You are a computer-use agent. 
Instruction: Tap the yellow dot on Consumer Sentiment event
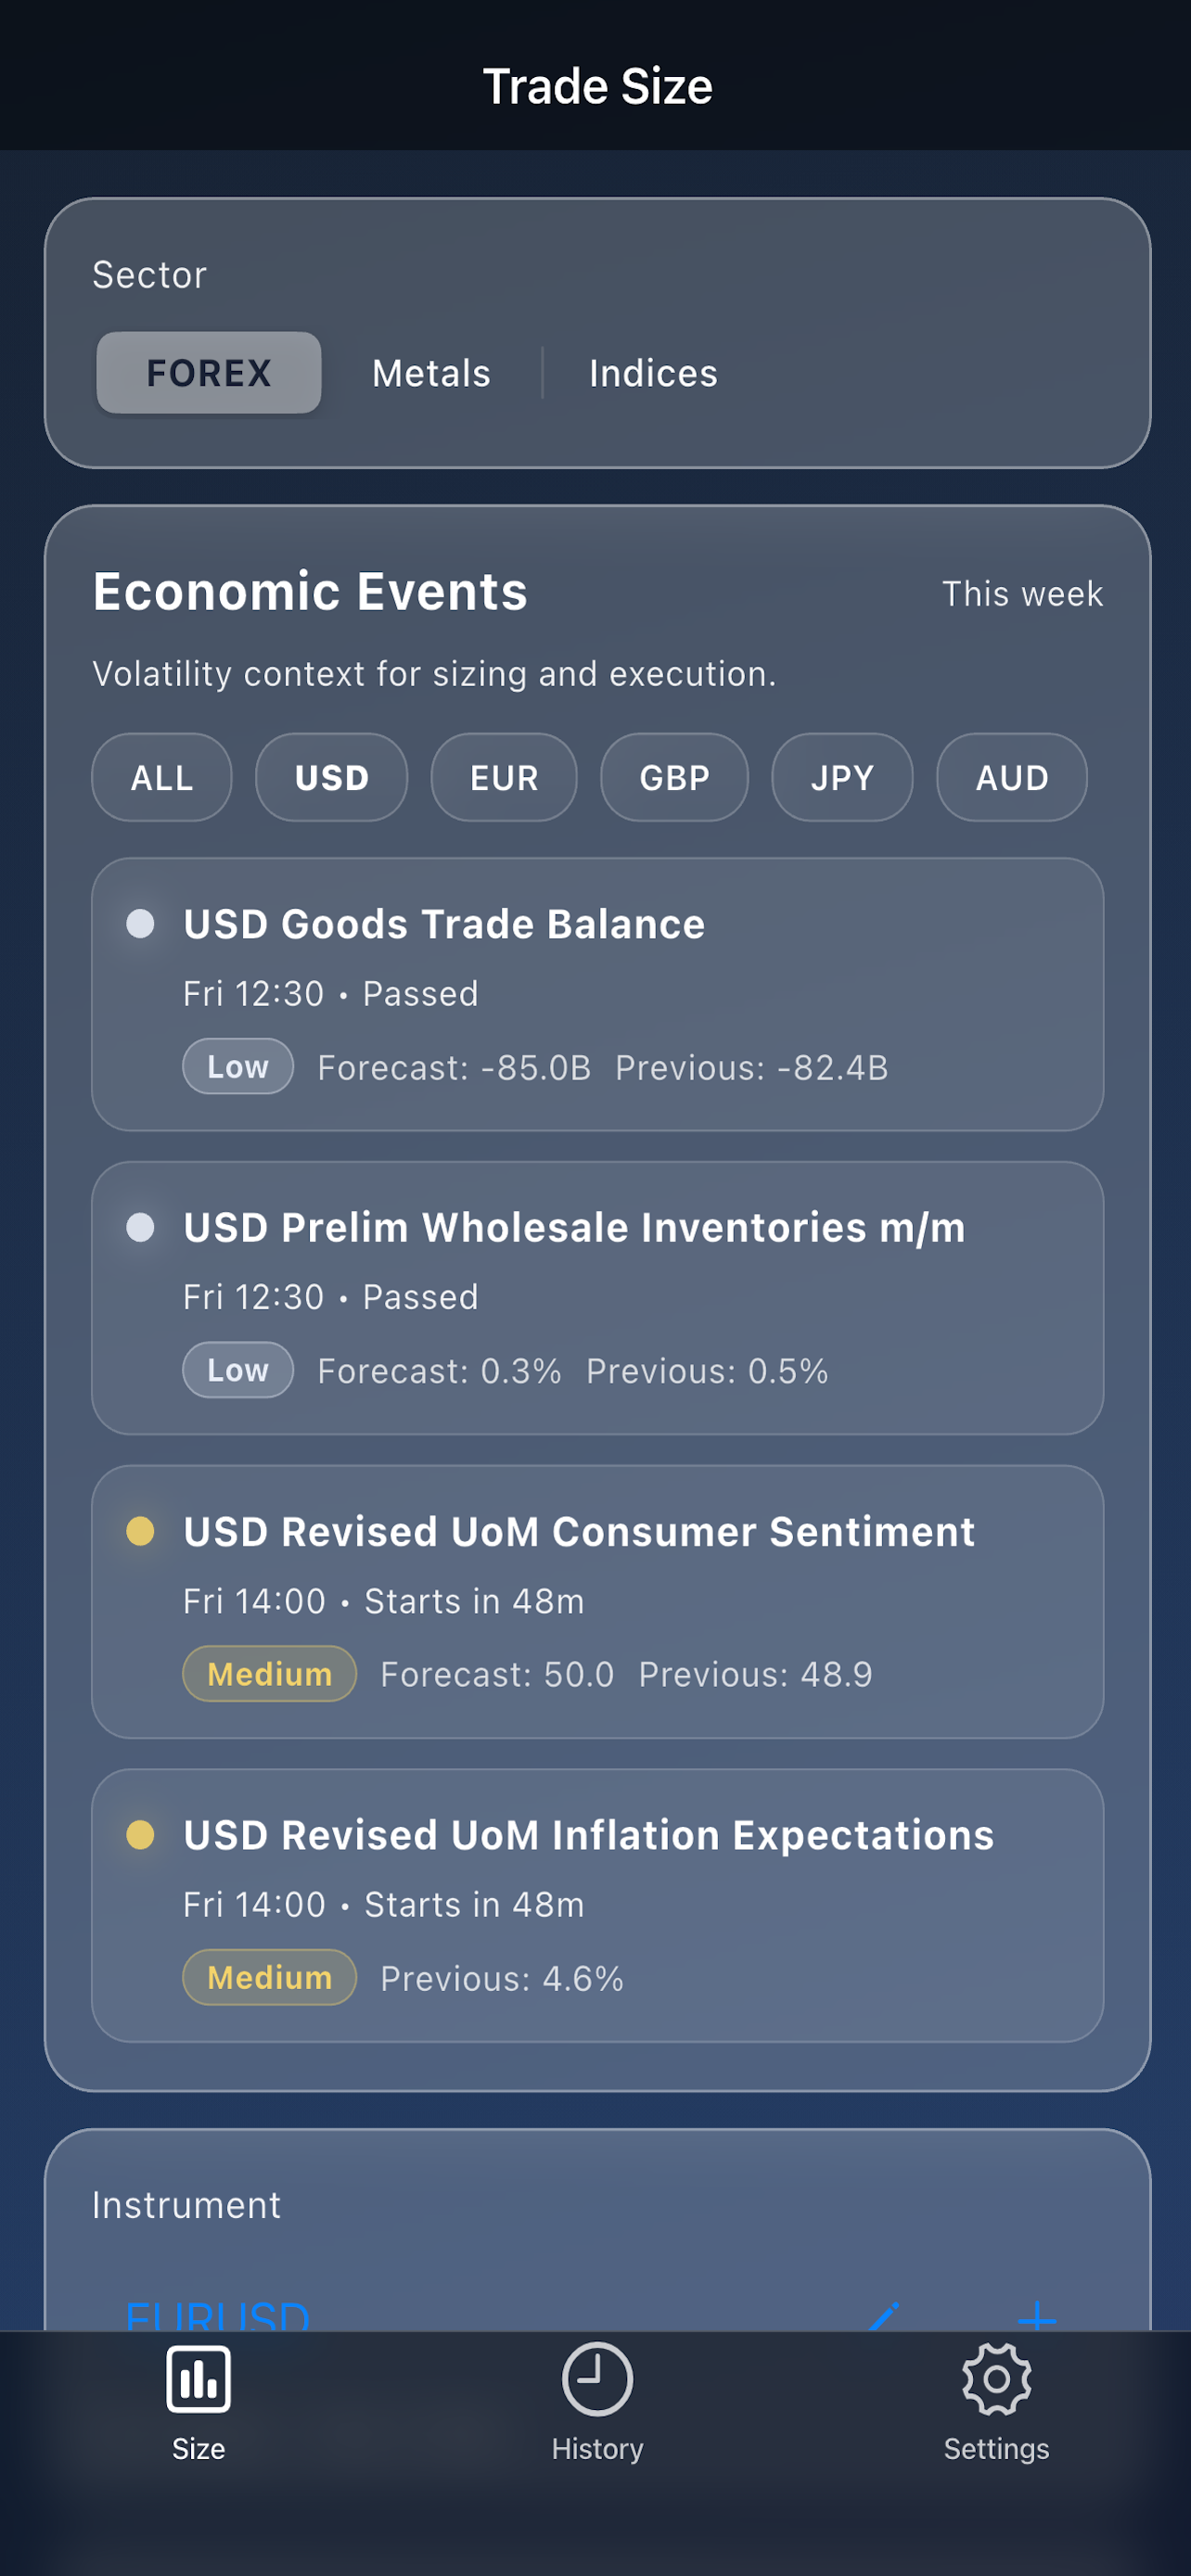click(x=141, y=1531)
